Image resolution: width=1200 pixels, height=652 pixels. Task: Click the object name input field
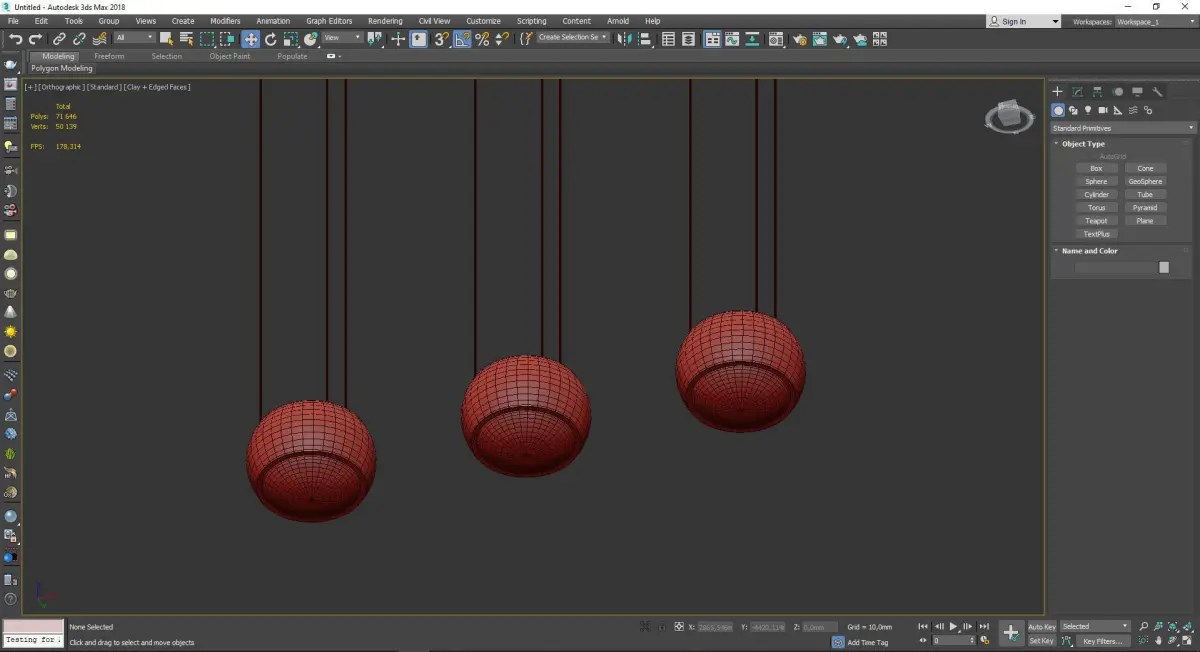(x=1115, y=268)
